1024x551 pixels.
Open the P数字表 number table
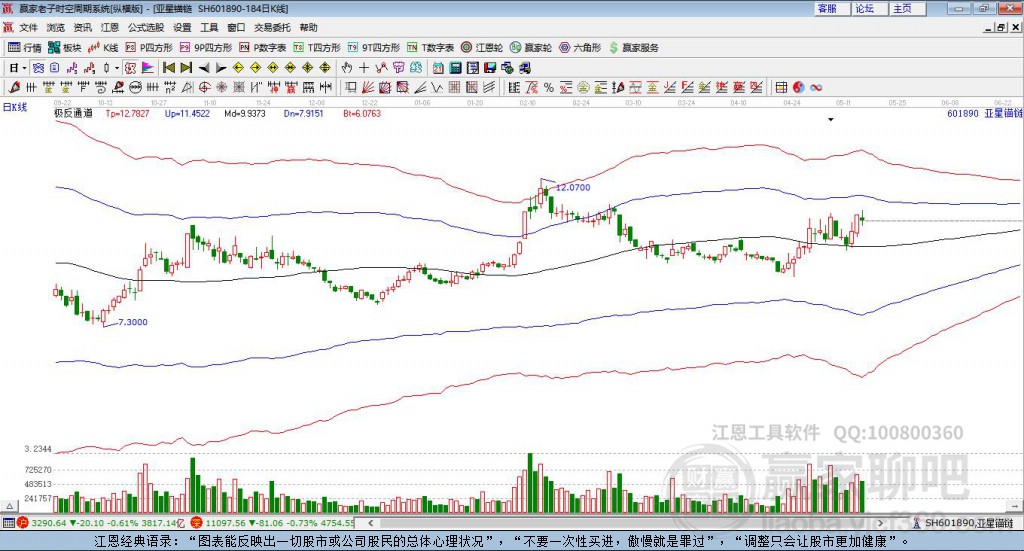click(x=263, y=48)
